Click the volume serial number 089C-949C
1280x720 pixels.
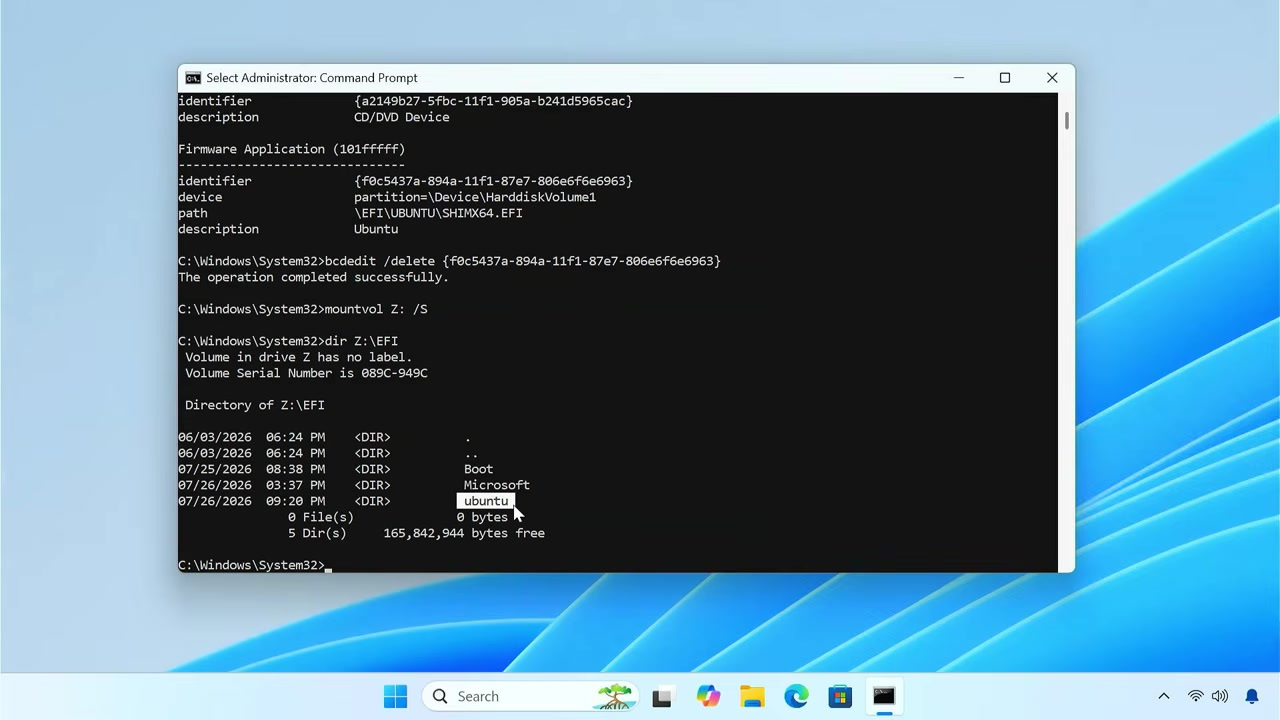394,373
